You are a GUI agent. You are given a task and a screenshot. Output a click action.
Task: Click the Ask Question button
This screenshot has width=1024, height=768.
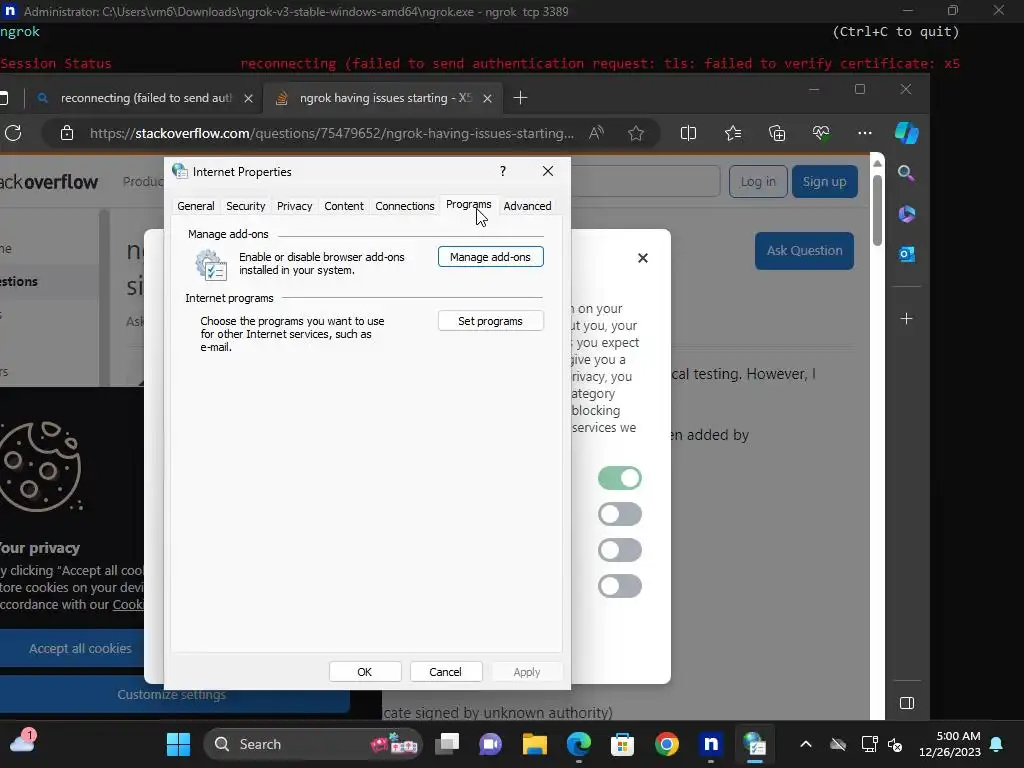pyautogui.click(x=805, y=251)
